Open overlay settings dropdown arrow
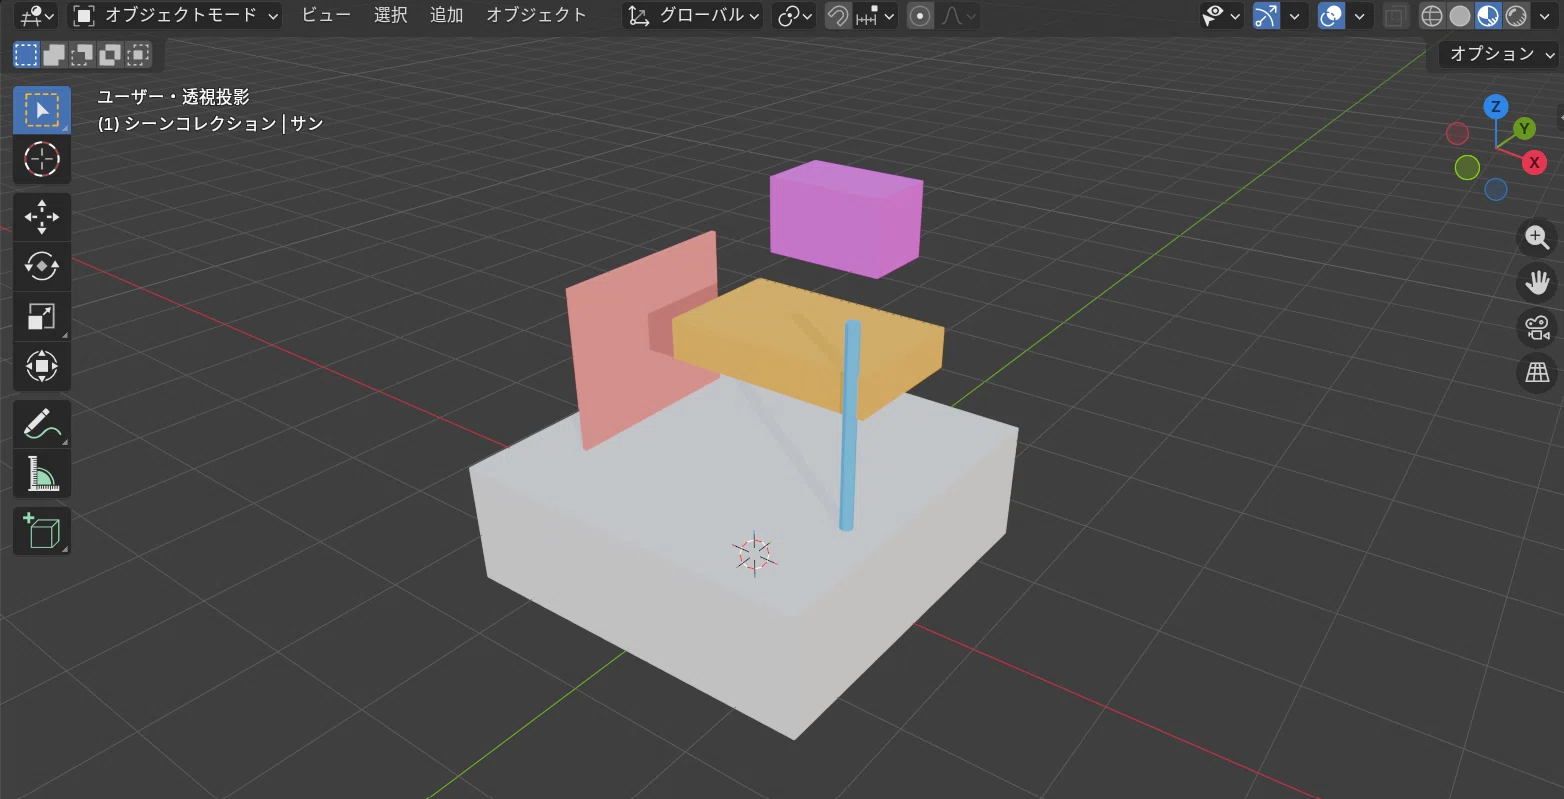 pos(1359,16)
